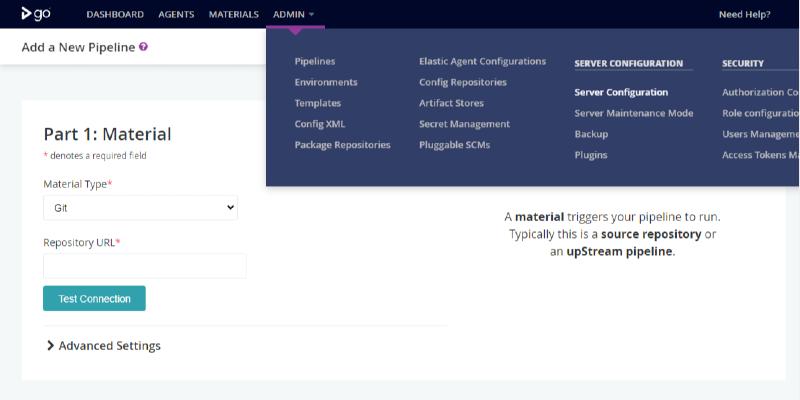800x400 pixels.
Task: Click the Need Help? link
Action: tap(744, 14)
